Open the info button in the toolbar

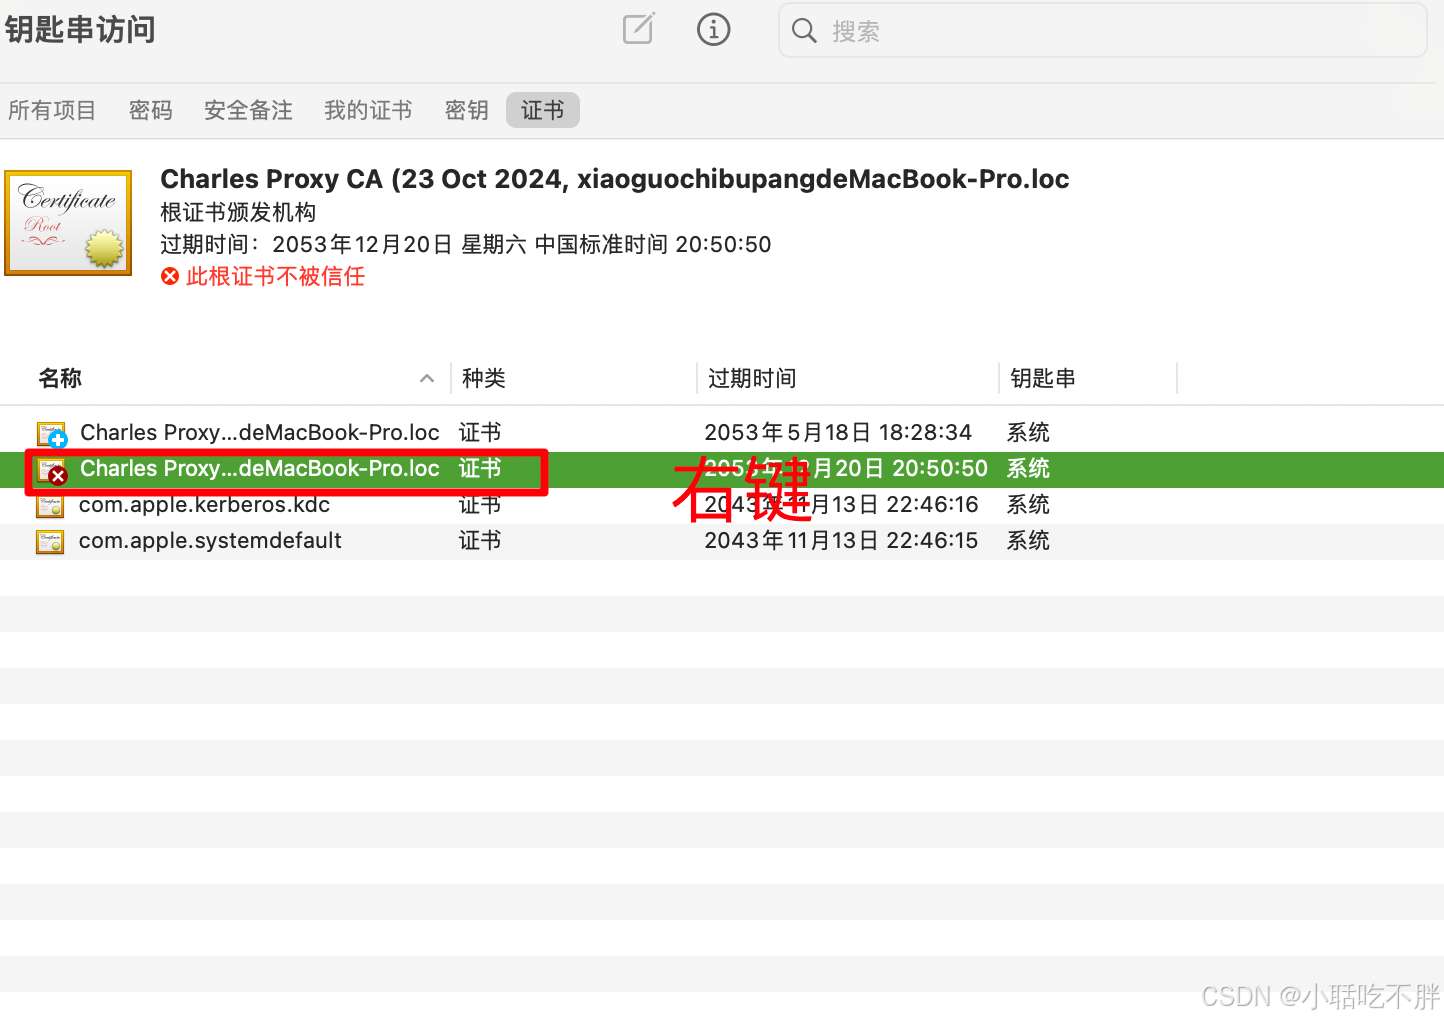(x=713, y=30)
